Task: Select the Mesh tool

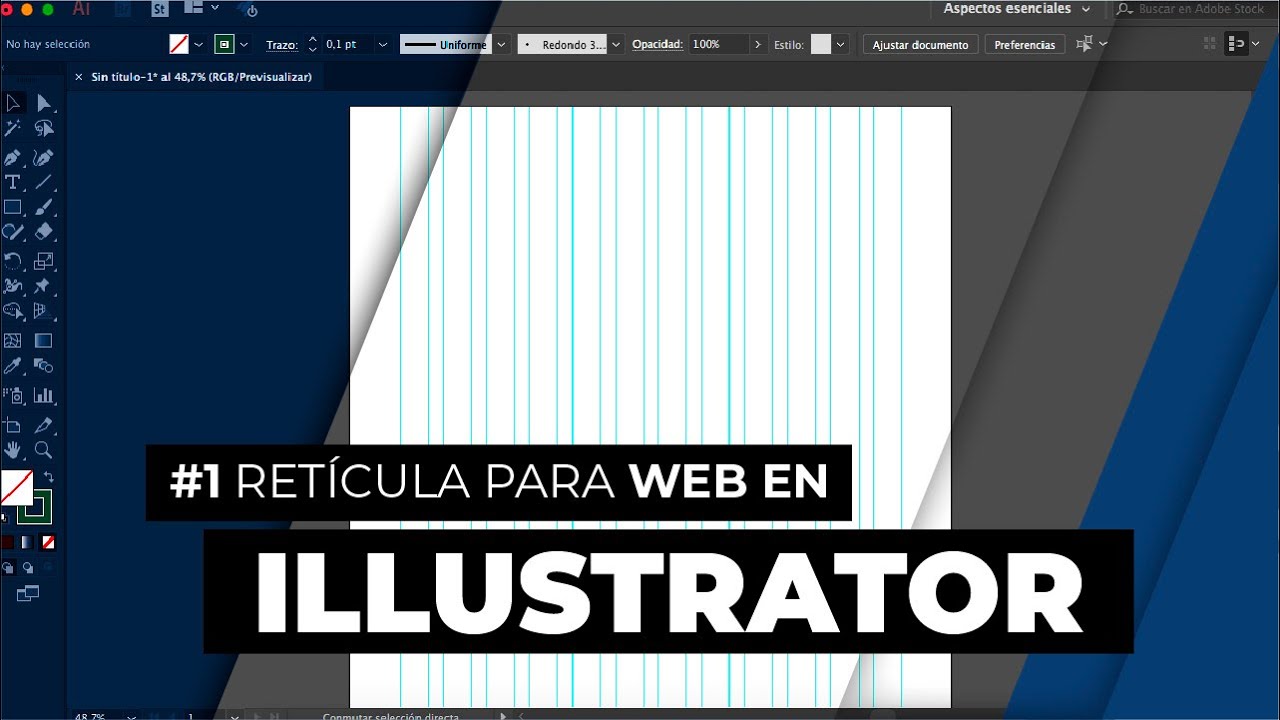Action: 13,341
